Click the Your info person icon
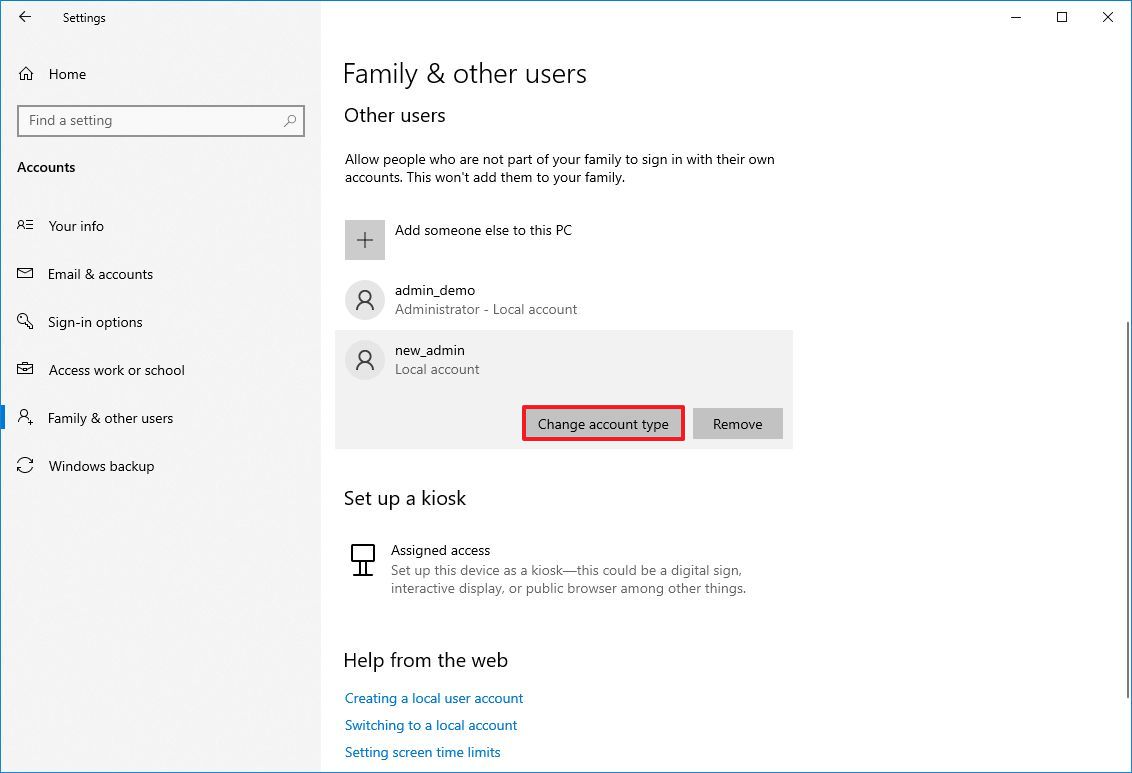 pyautogui.click(x=24, y=226)
